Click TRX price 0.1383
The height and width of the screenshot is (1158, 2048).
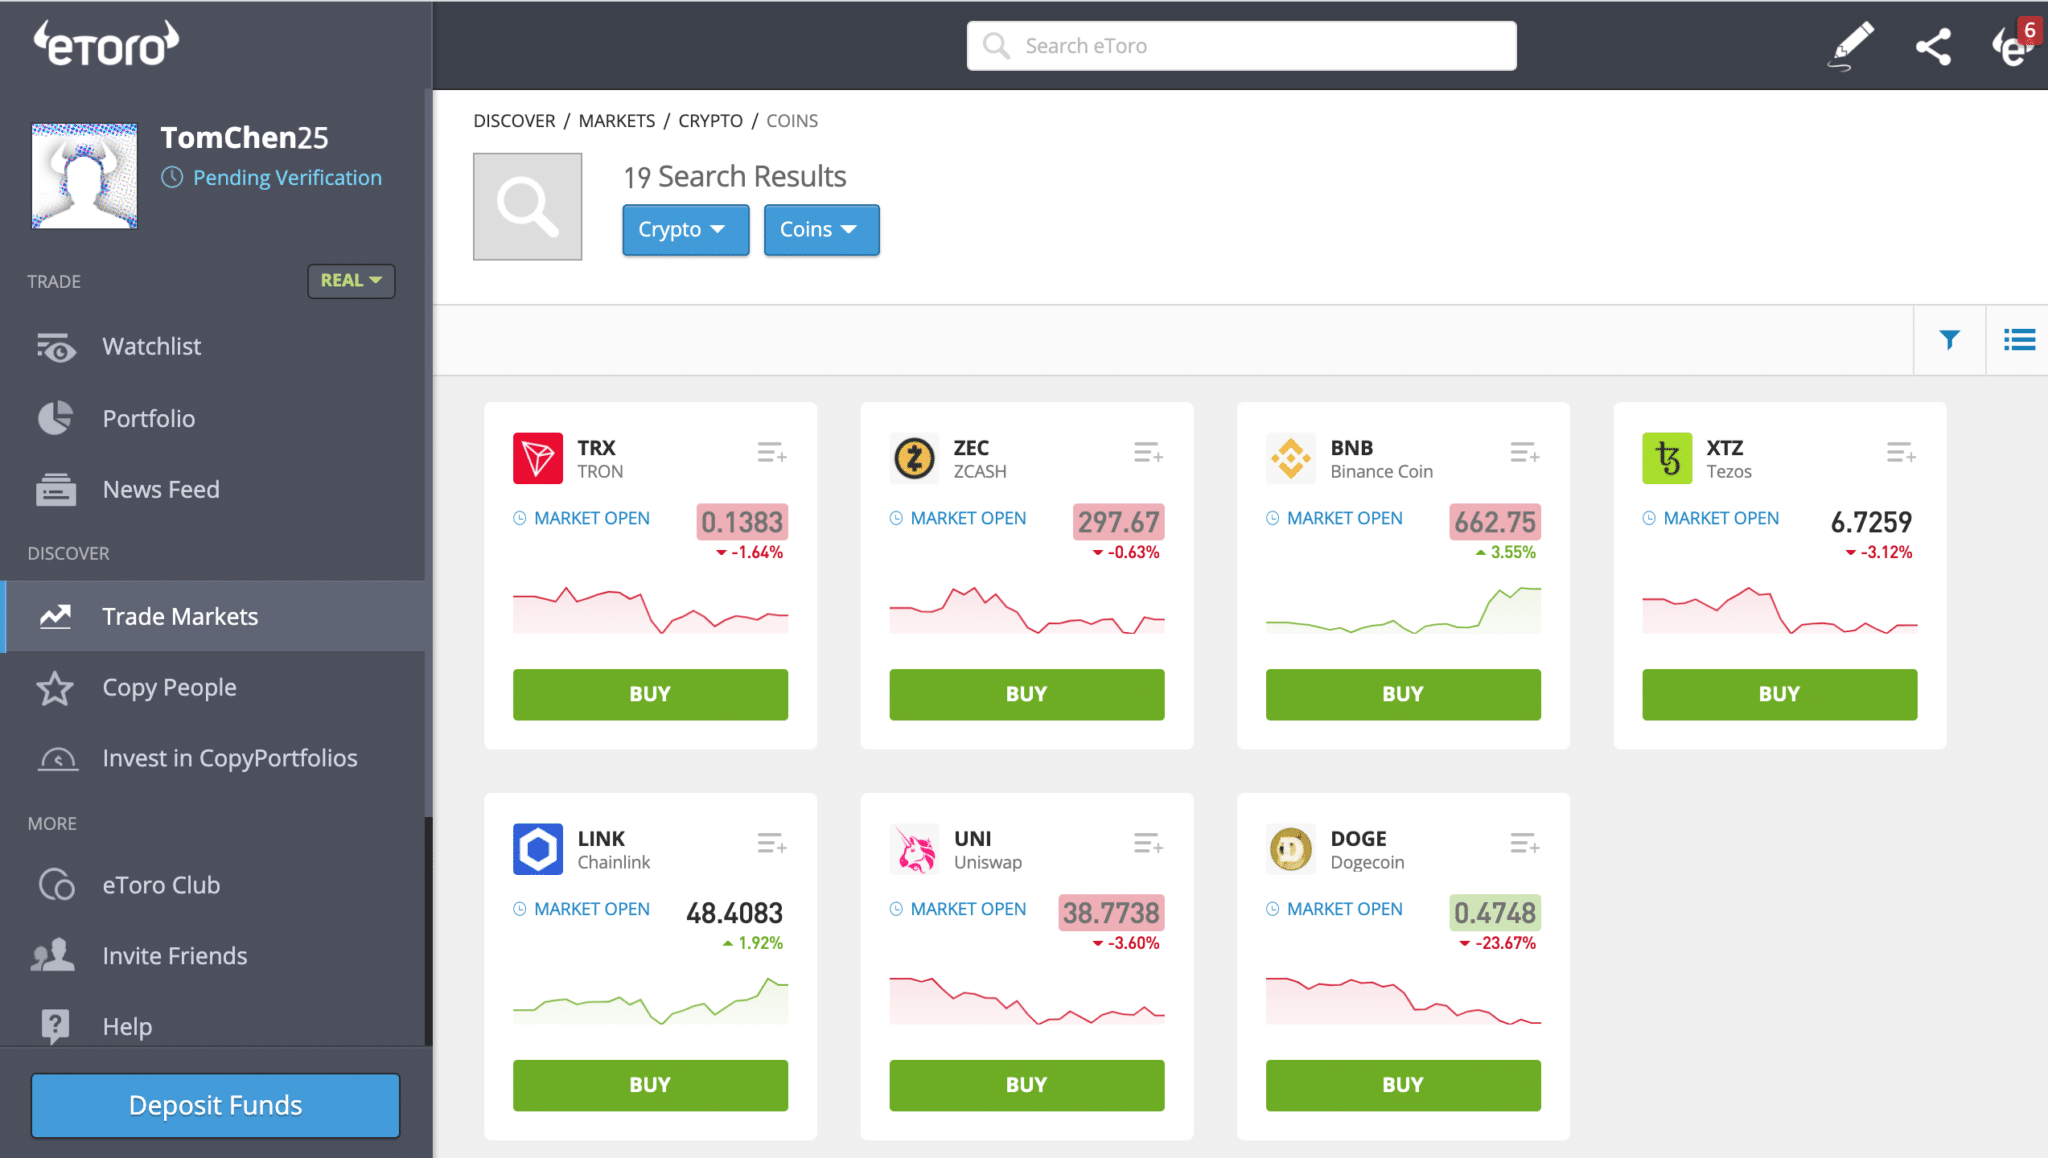(x=742, y=522)
